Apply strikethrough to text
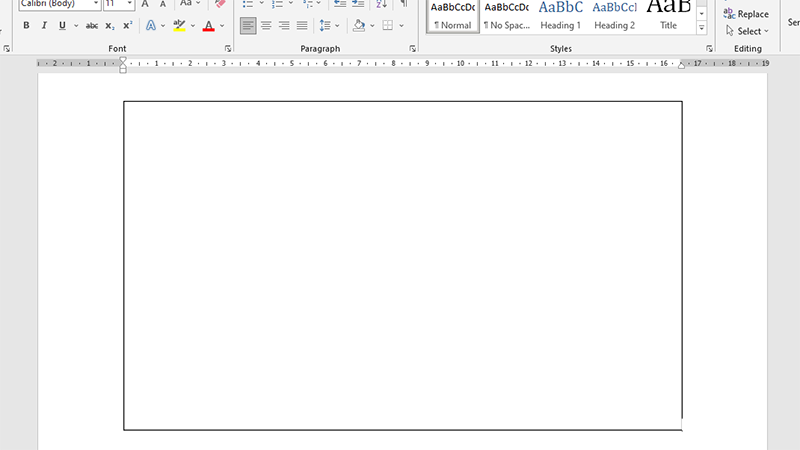Viewport: 800px width, 450px height. (92, 26)
